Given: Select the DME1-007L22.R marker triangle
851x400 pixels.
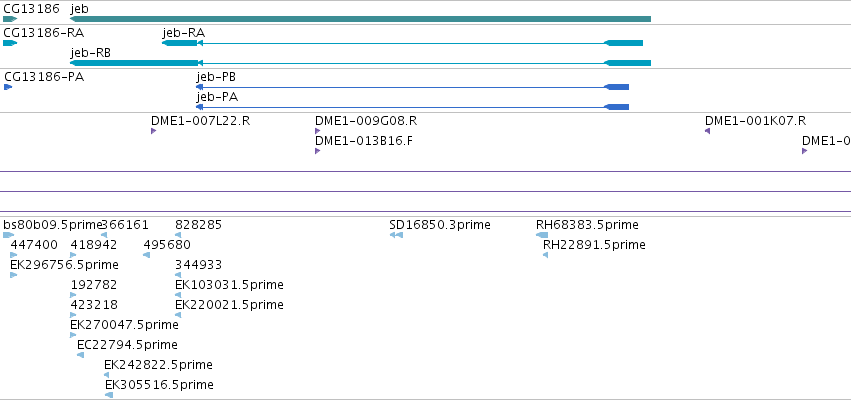Looking at the screenshot, I should click(x=154, y=131).
